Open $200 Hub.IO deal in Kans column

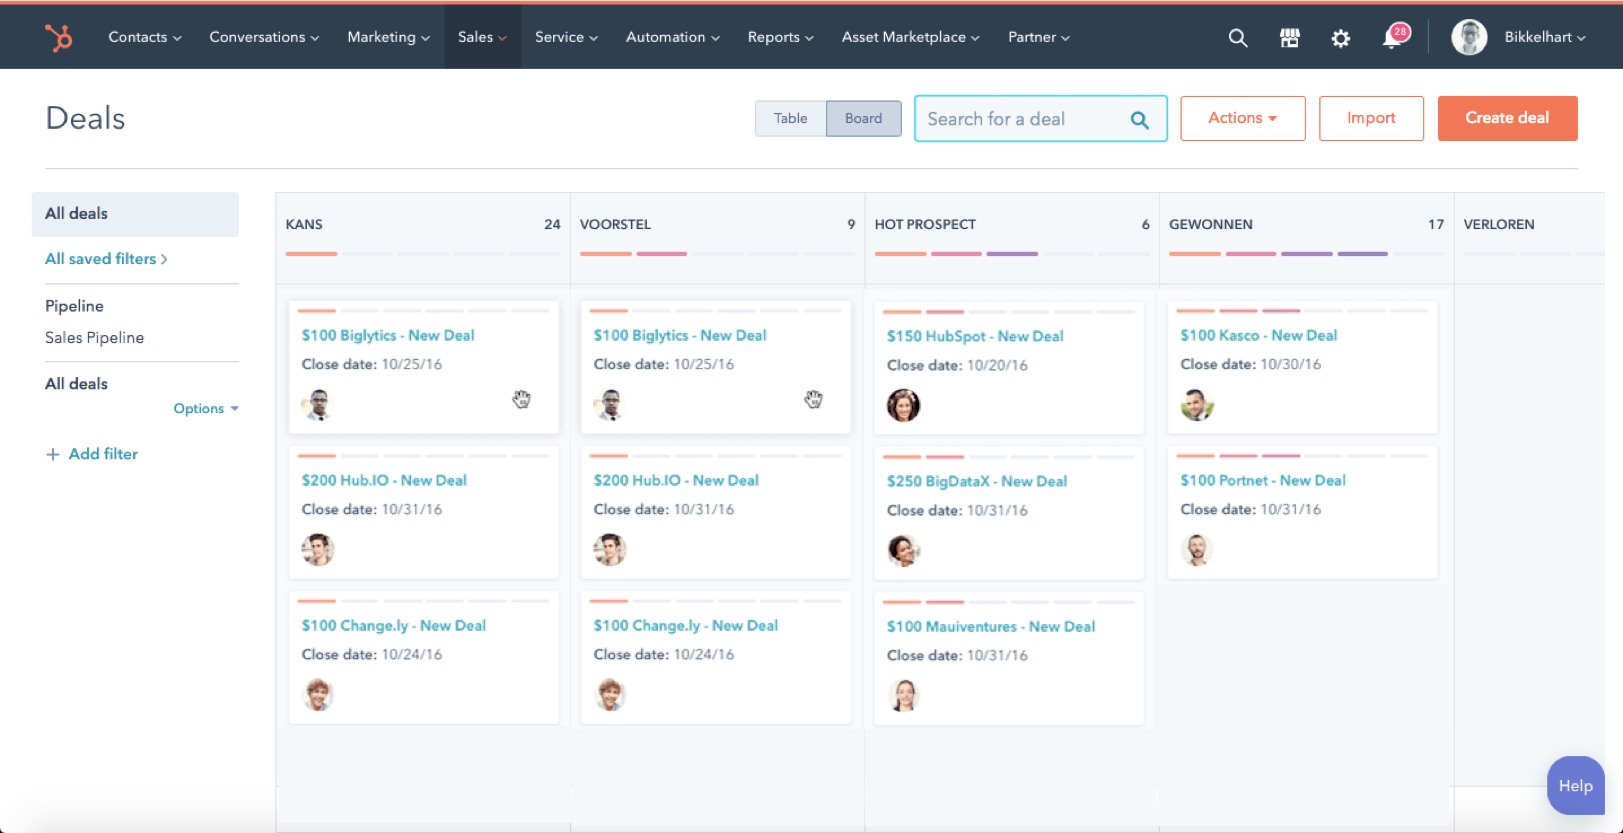(x=384, y=481)
